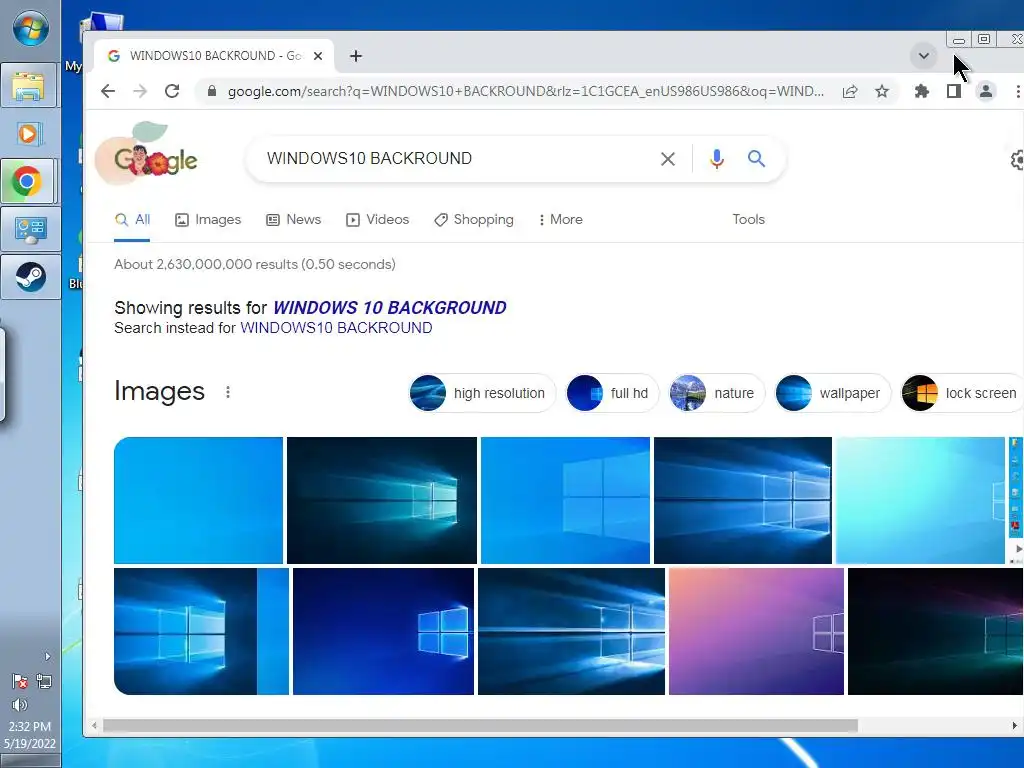Viewport: 1024px width, 768px height.
Task: Filter images by full hd chip
Action: [x=612, y=393]
